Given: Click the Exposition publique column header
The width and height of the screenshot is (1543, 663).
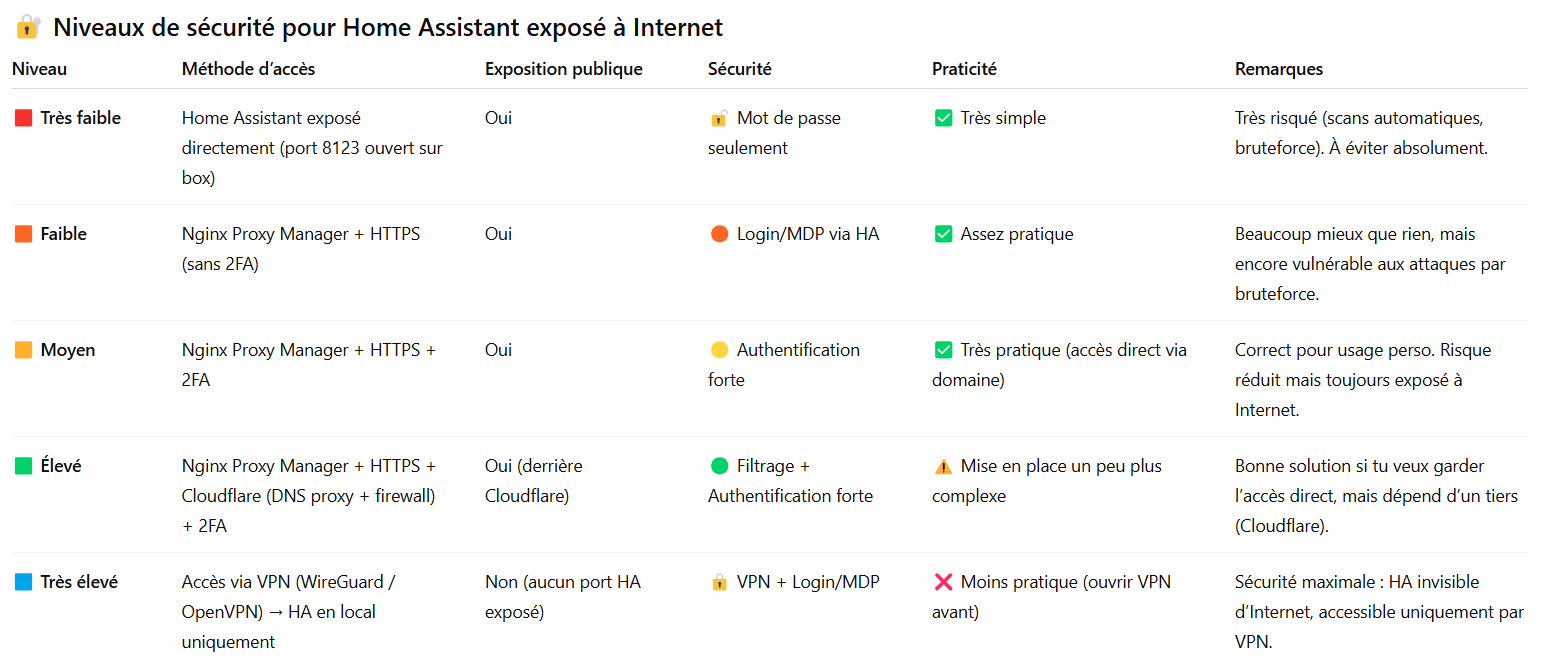Looking at the screenshot, I should point(563,69).
